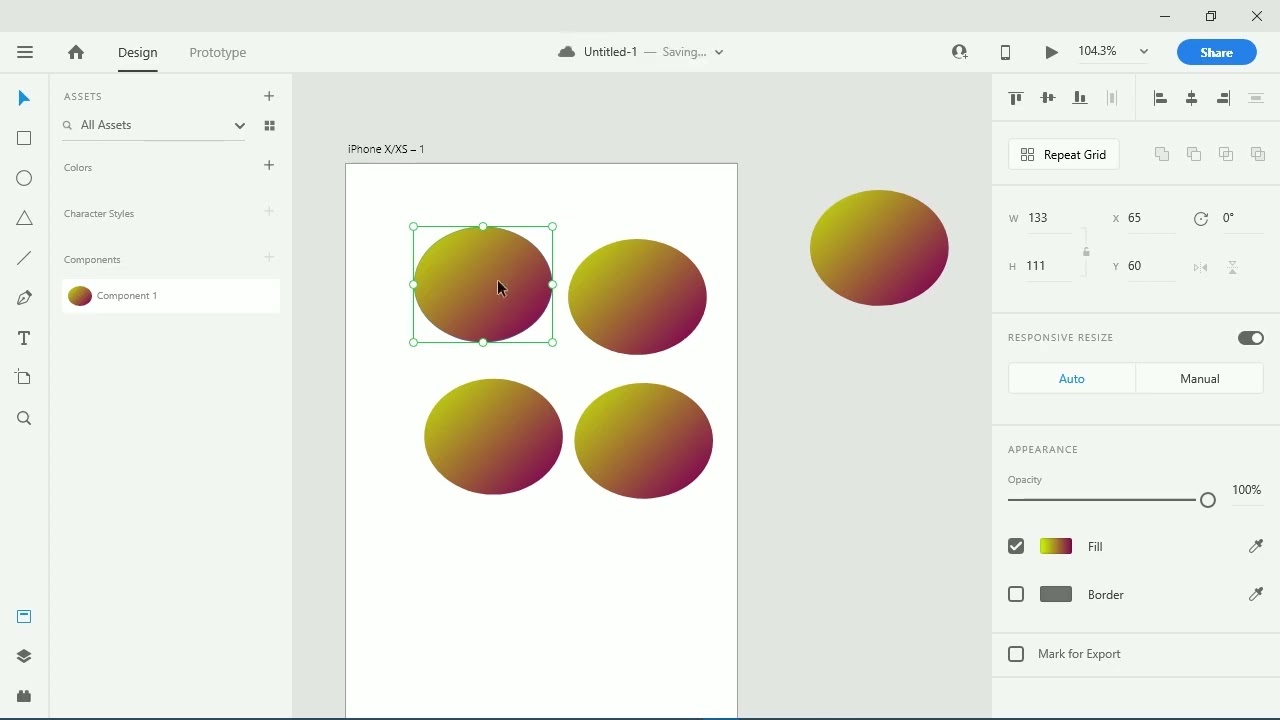The height and width of the screenshot is (720, 1280).
Task: Toggle the aspect ratio lock
Action: click(1086, 251)
